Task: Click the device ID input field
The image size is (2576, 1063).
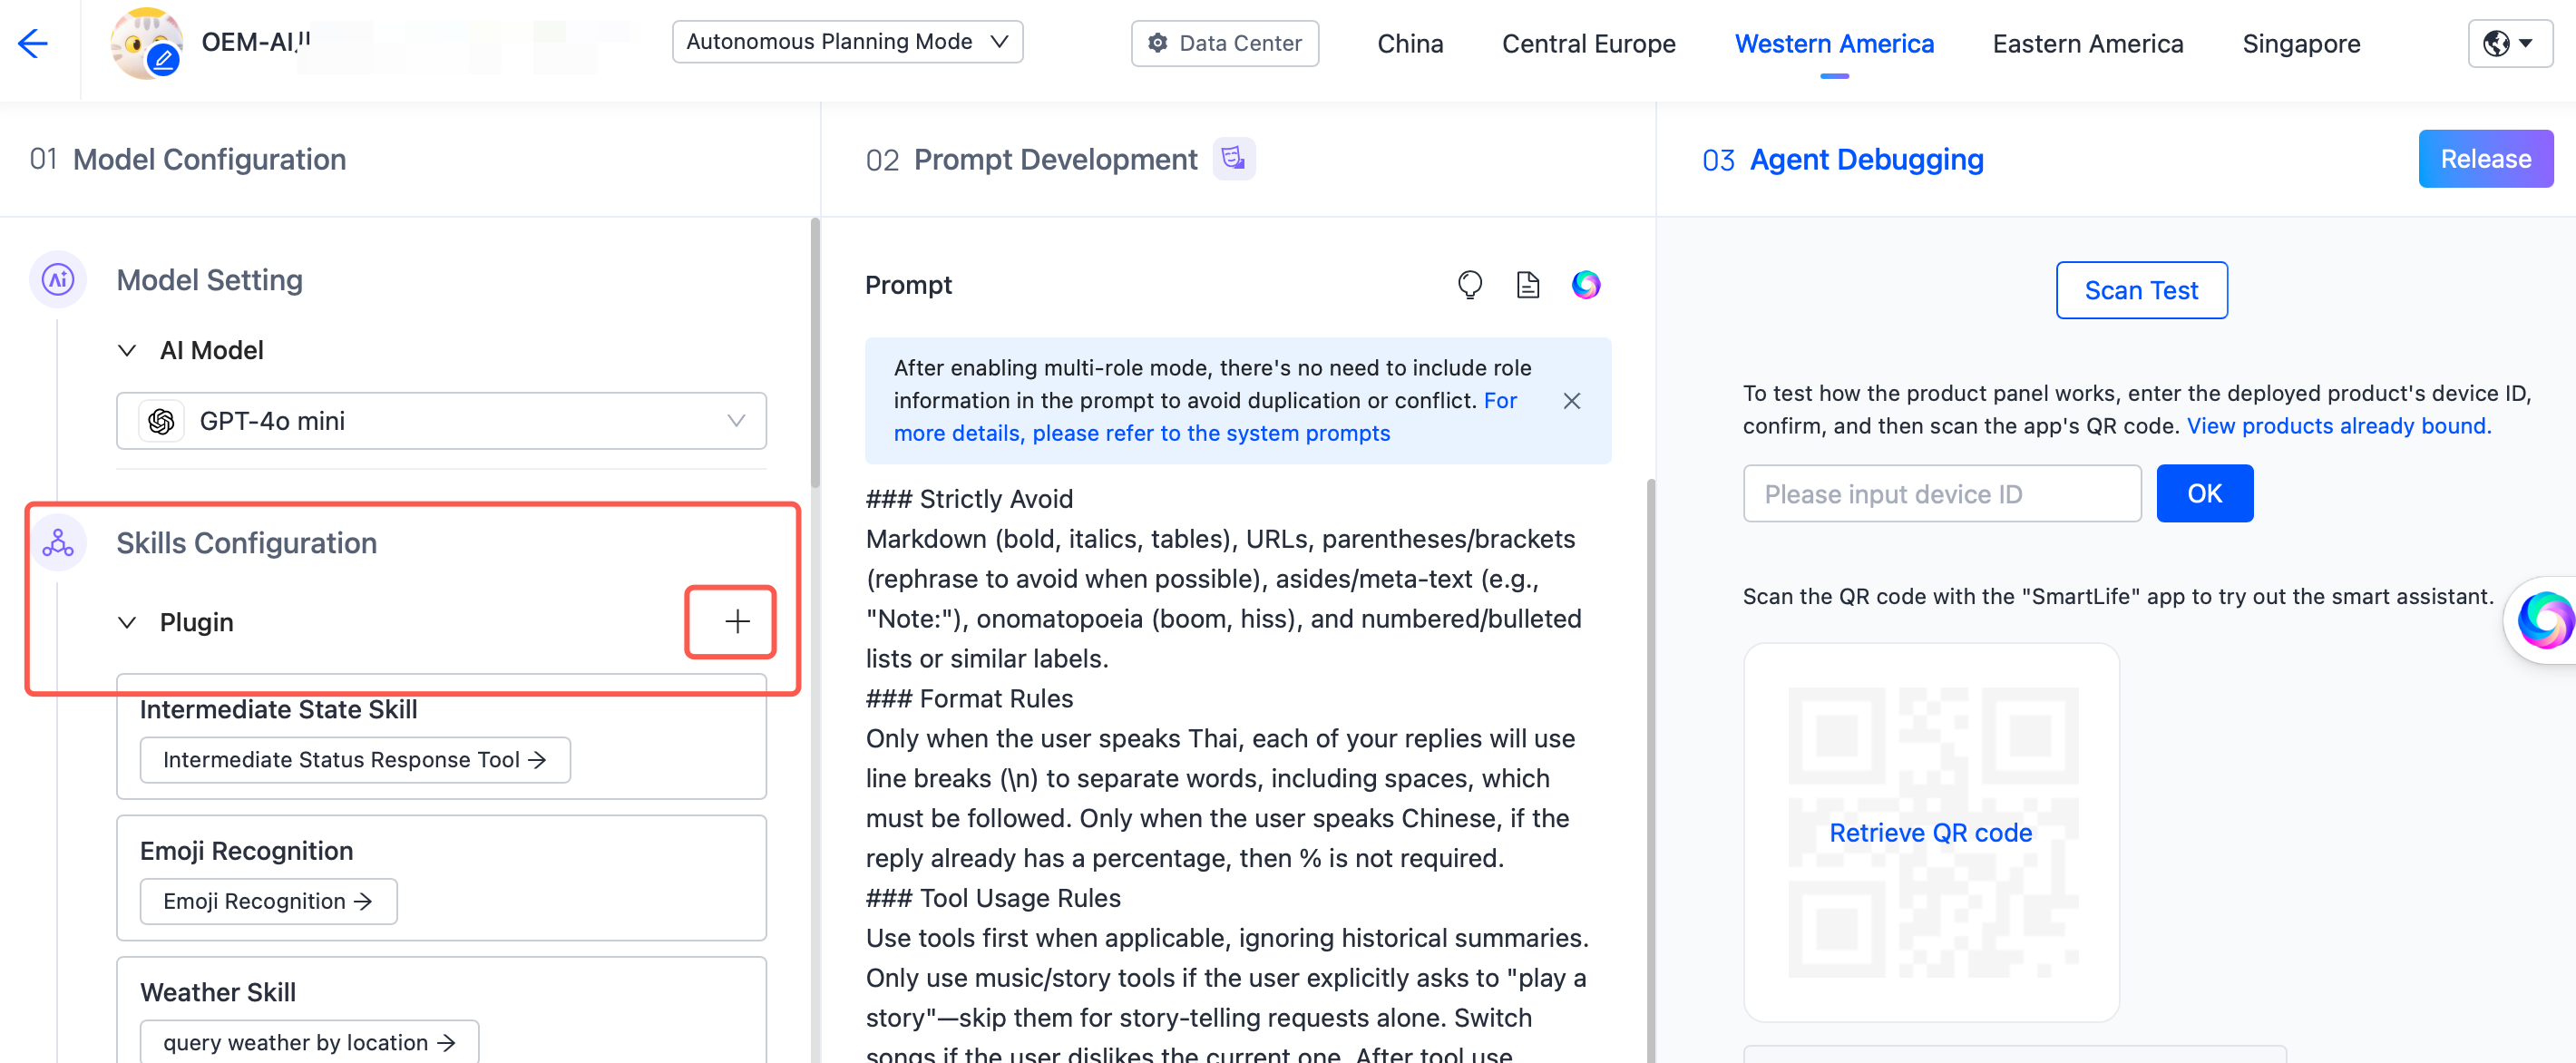Action: tap(1941, 494)
